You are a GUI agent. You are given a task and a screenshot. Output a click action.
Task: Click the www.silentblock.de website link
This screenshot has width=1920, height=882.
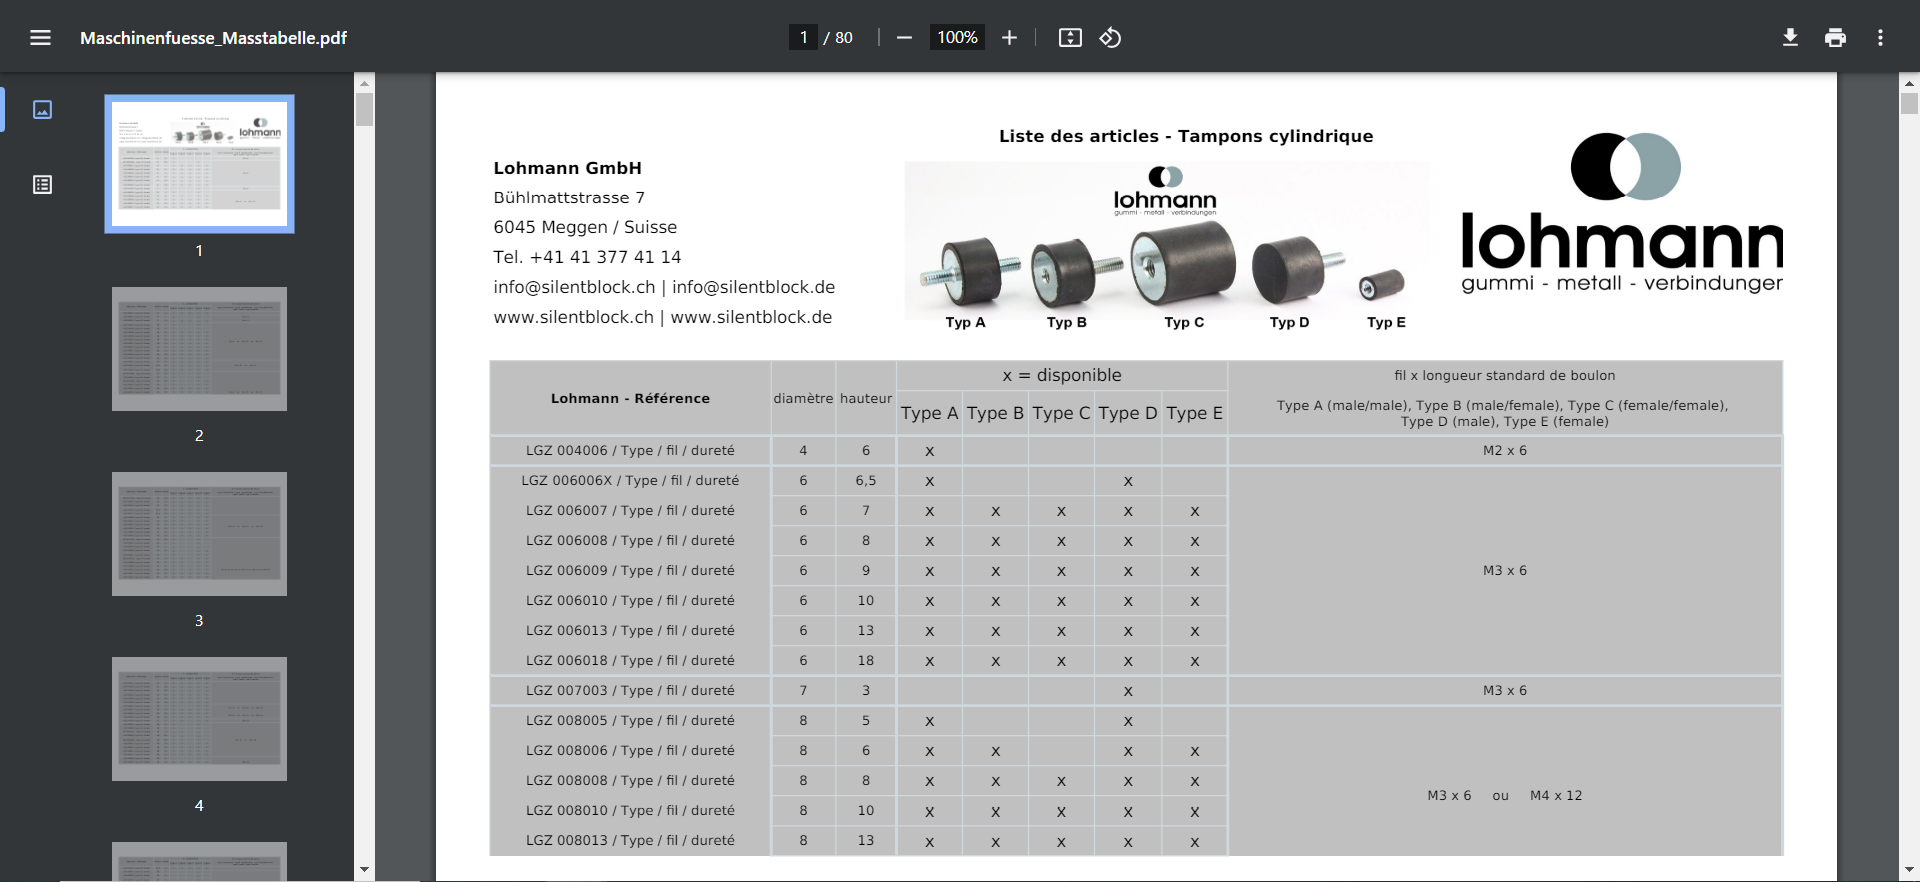point(751,318)
